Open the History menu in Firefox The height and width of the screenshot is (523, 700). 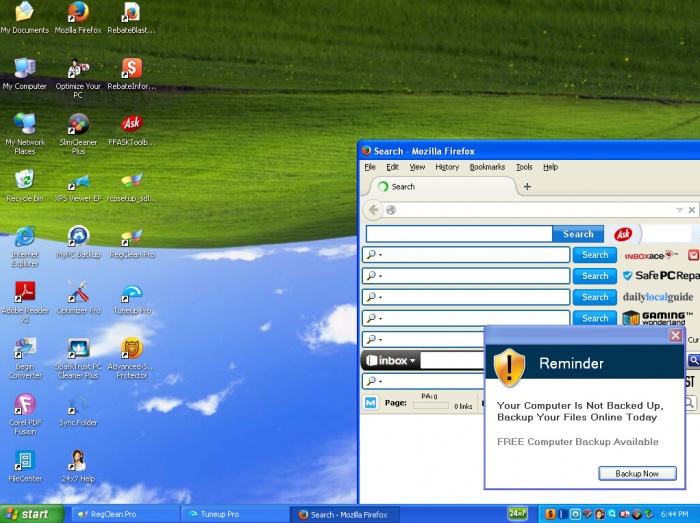[x=447, y=167]
